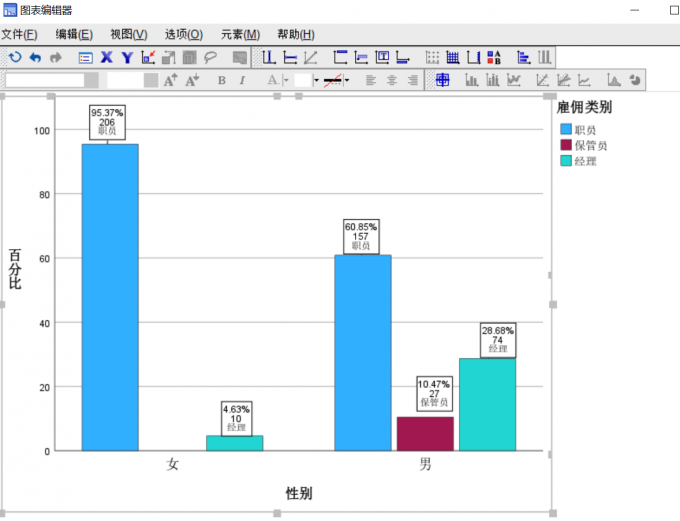Transpose chart coordinate system icon
This screenshot has width=680, height=521.
pos(523,57)
